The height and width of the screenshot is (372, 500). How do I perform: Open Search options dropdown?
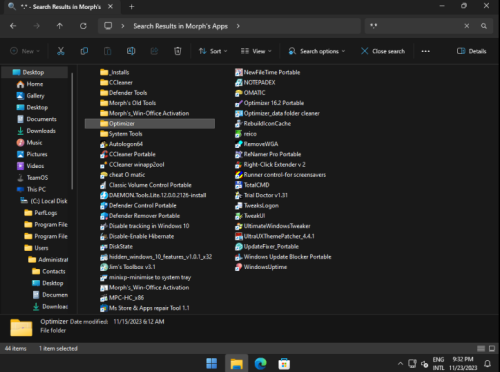pos(317,51)
